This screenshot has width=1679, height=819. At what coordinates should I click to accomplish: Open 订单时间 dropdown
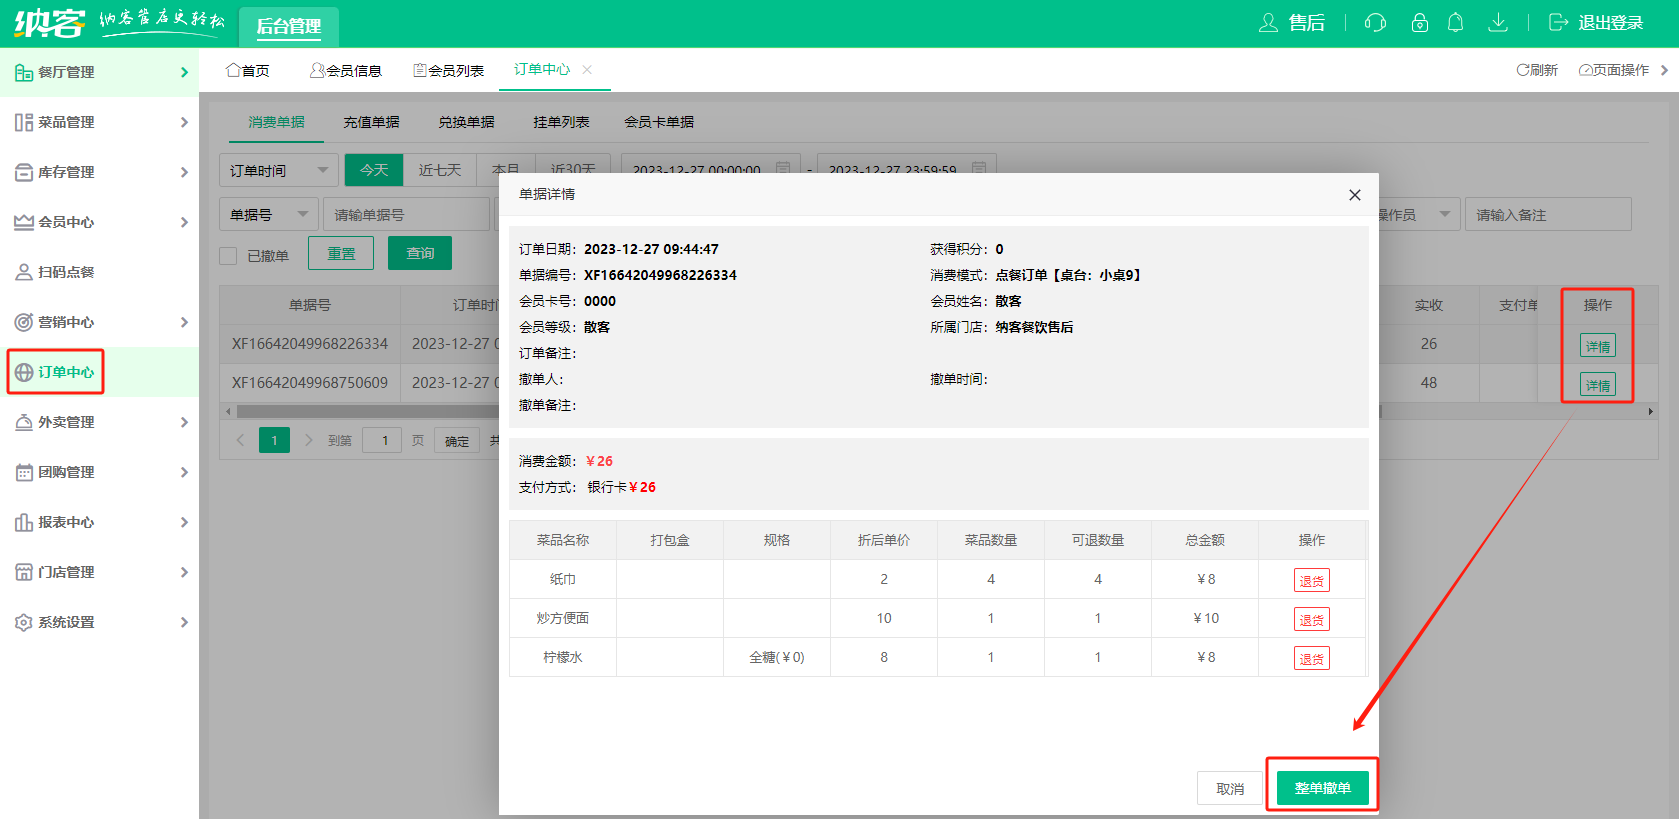pos(278,170)
